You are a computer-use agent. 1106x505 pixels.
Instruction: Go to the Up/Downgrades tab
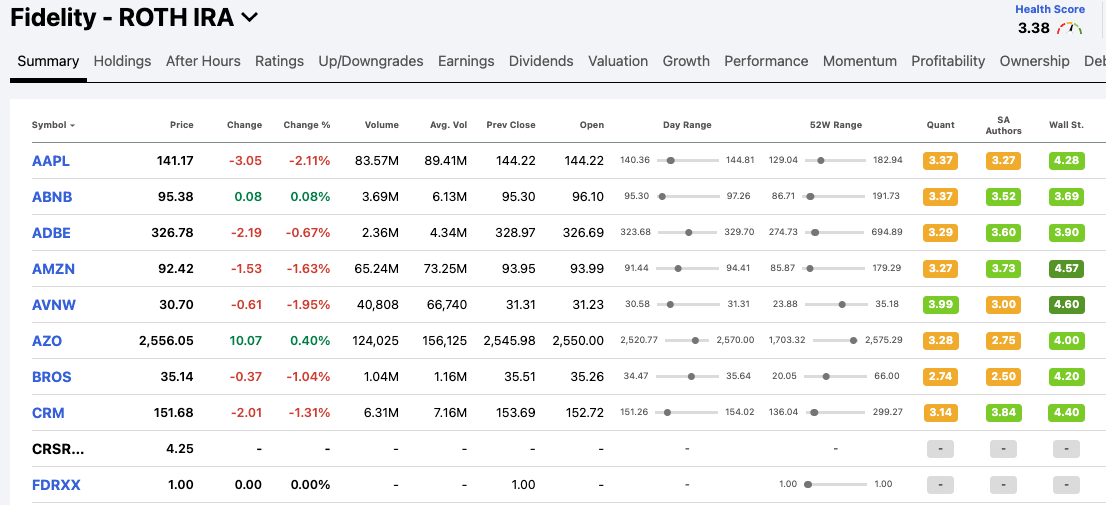tap(371, 61)
